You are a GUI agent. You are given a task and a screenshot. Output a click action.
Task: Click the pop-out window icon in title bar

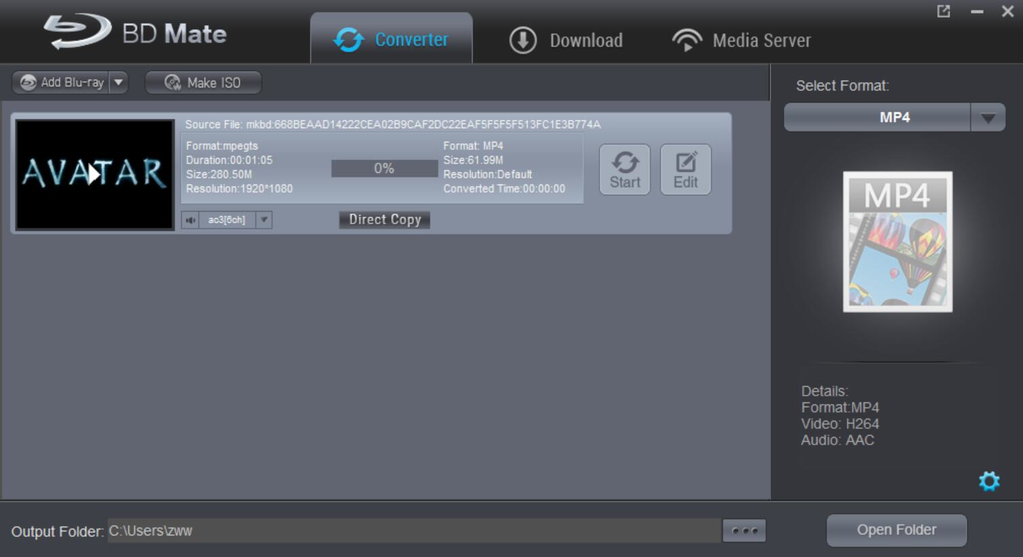pos(943,11)
